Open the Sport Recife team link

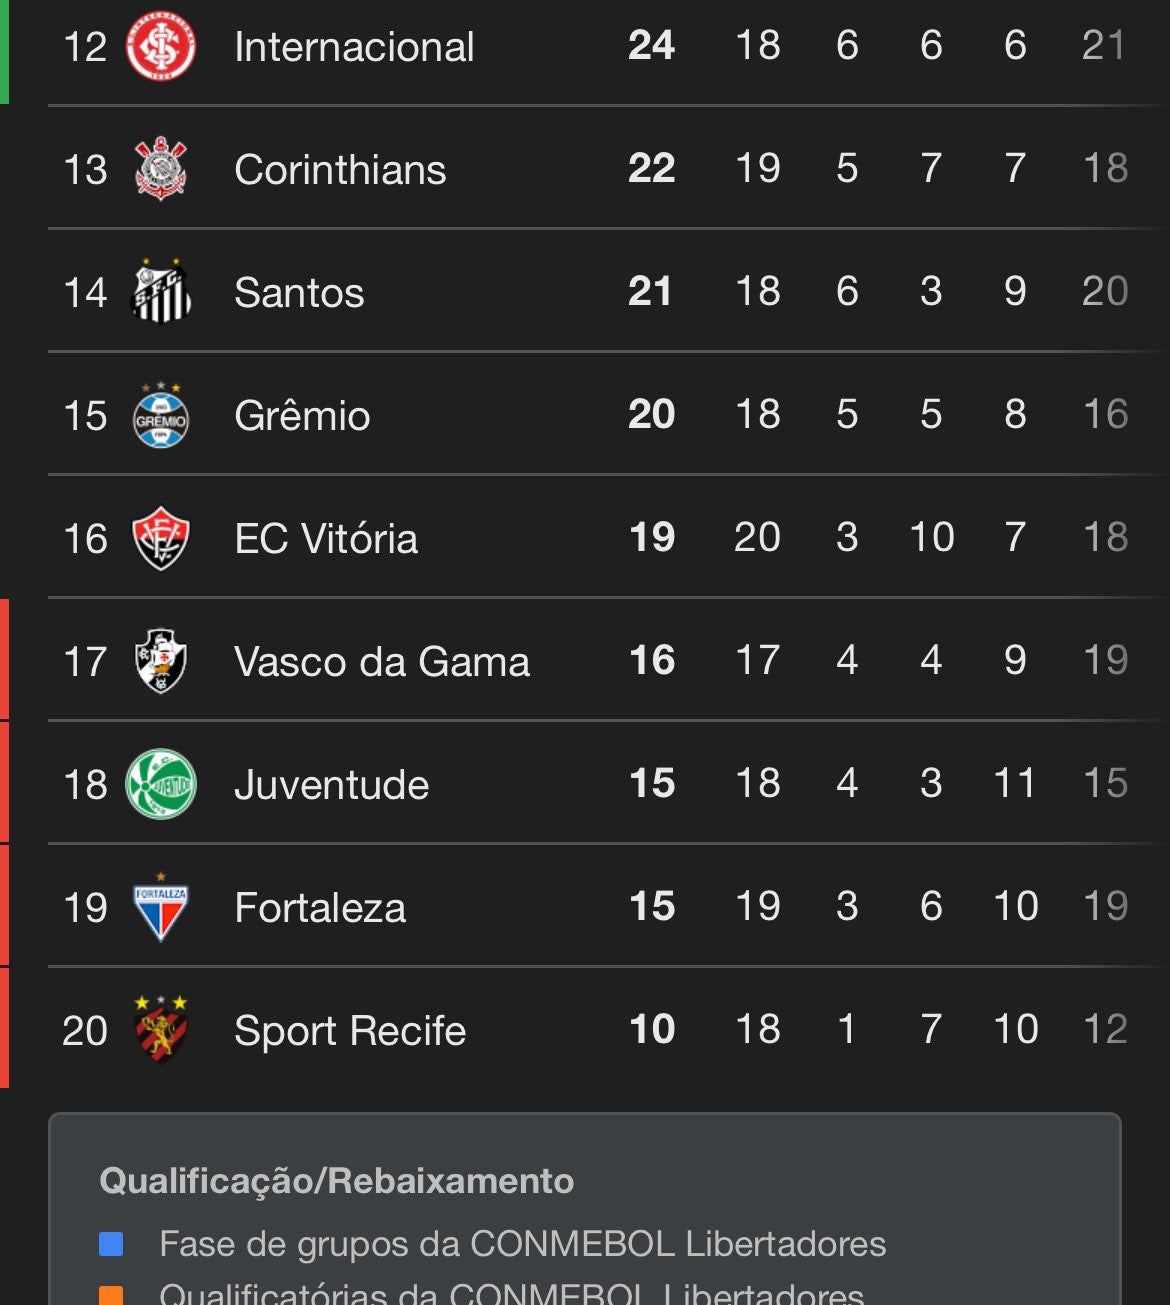350,1031
